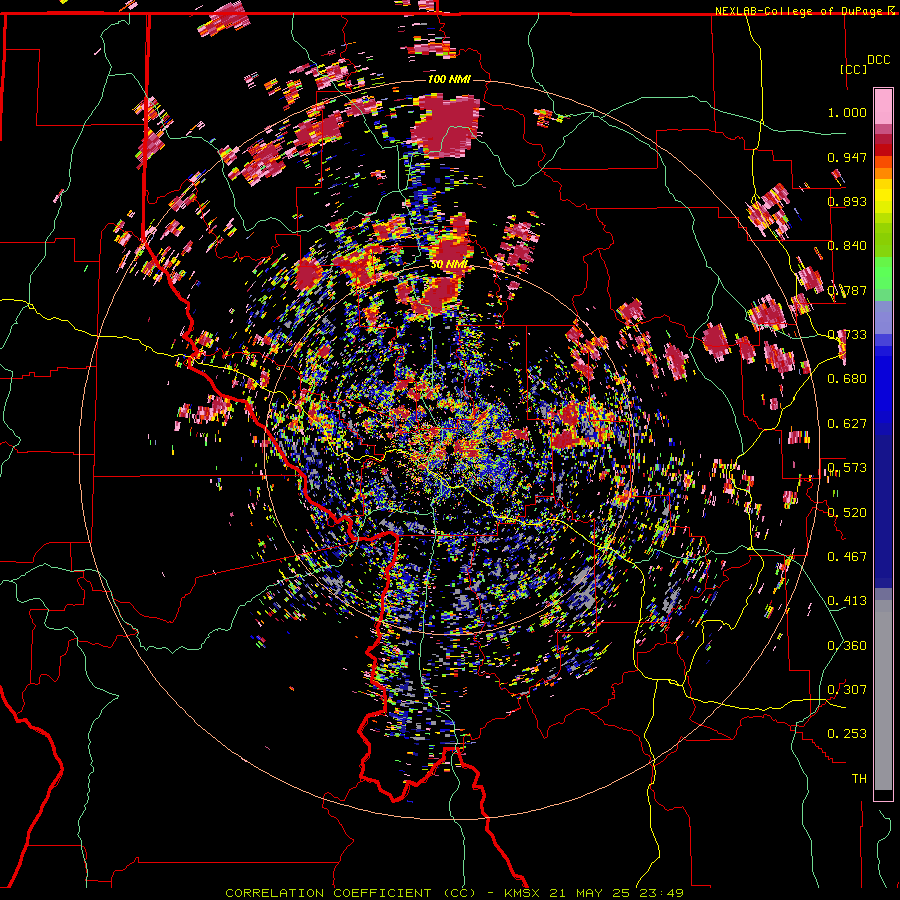Select the 0.787 color scale value
900x900 pixels.
[x=847, y=290]
